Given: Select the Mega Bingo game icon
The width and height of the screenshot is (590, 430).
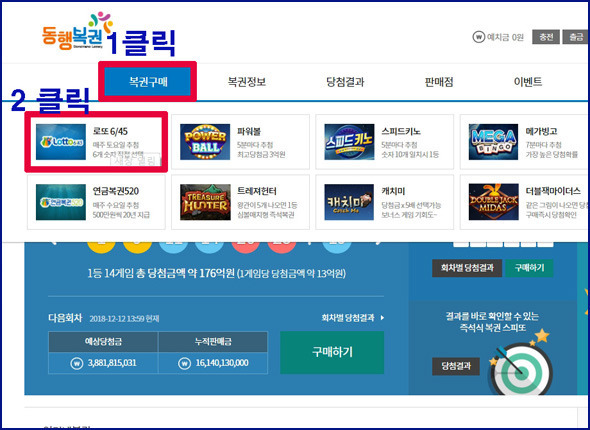Looking at the screenshot, I should click(x=493, y=142).
